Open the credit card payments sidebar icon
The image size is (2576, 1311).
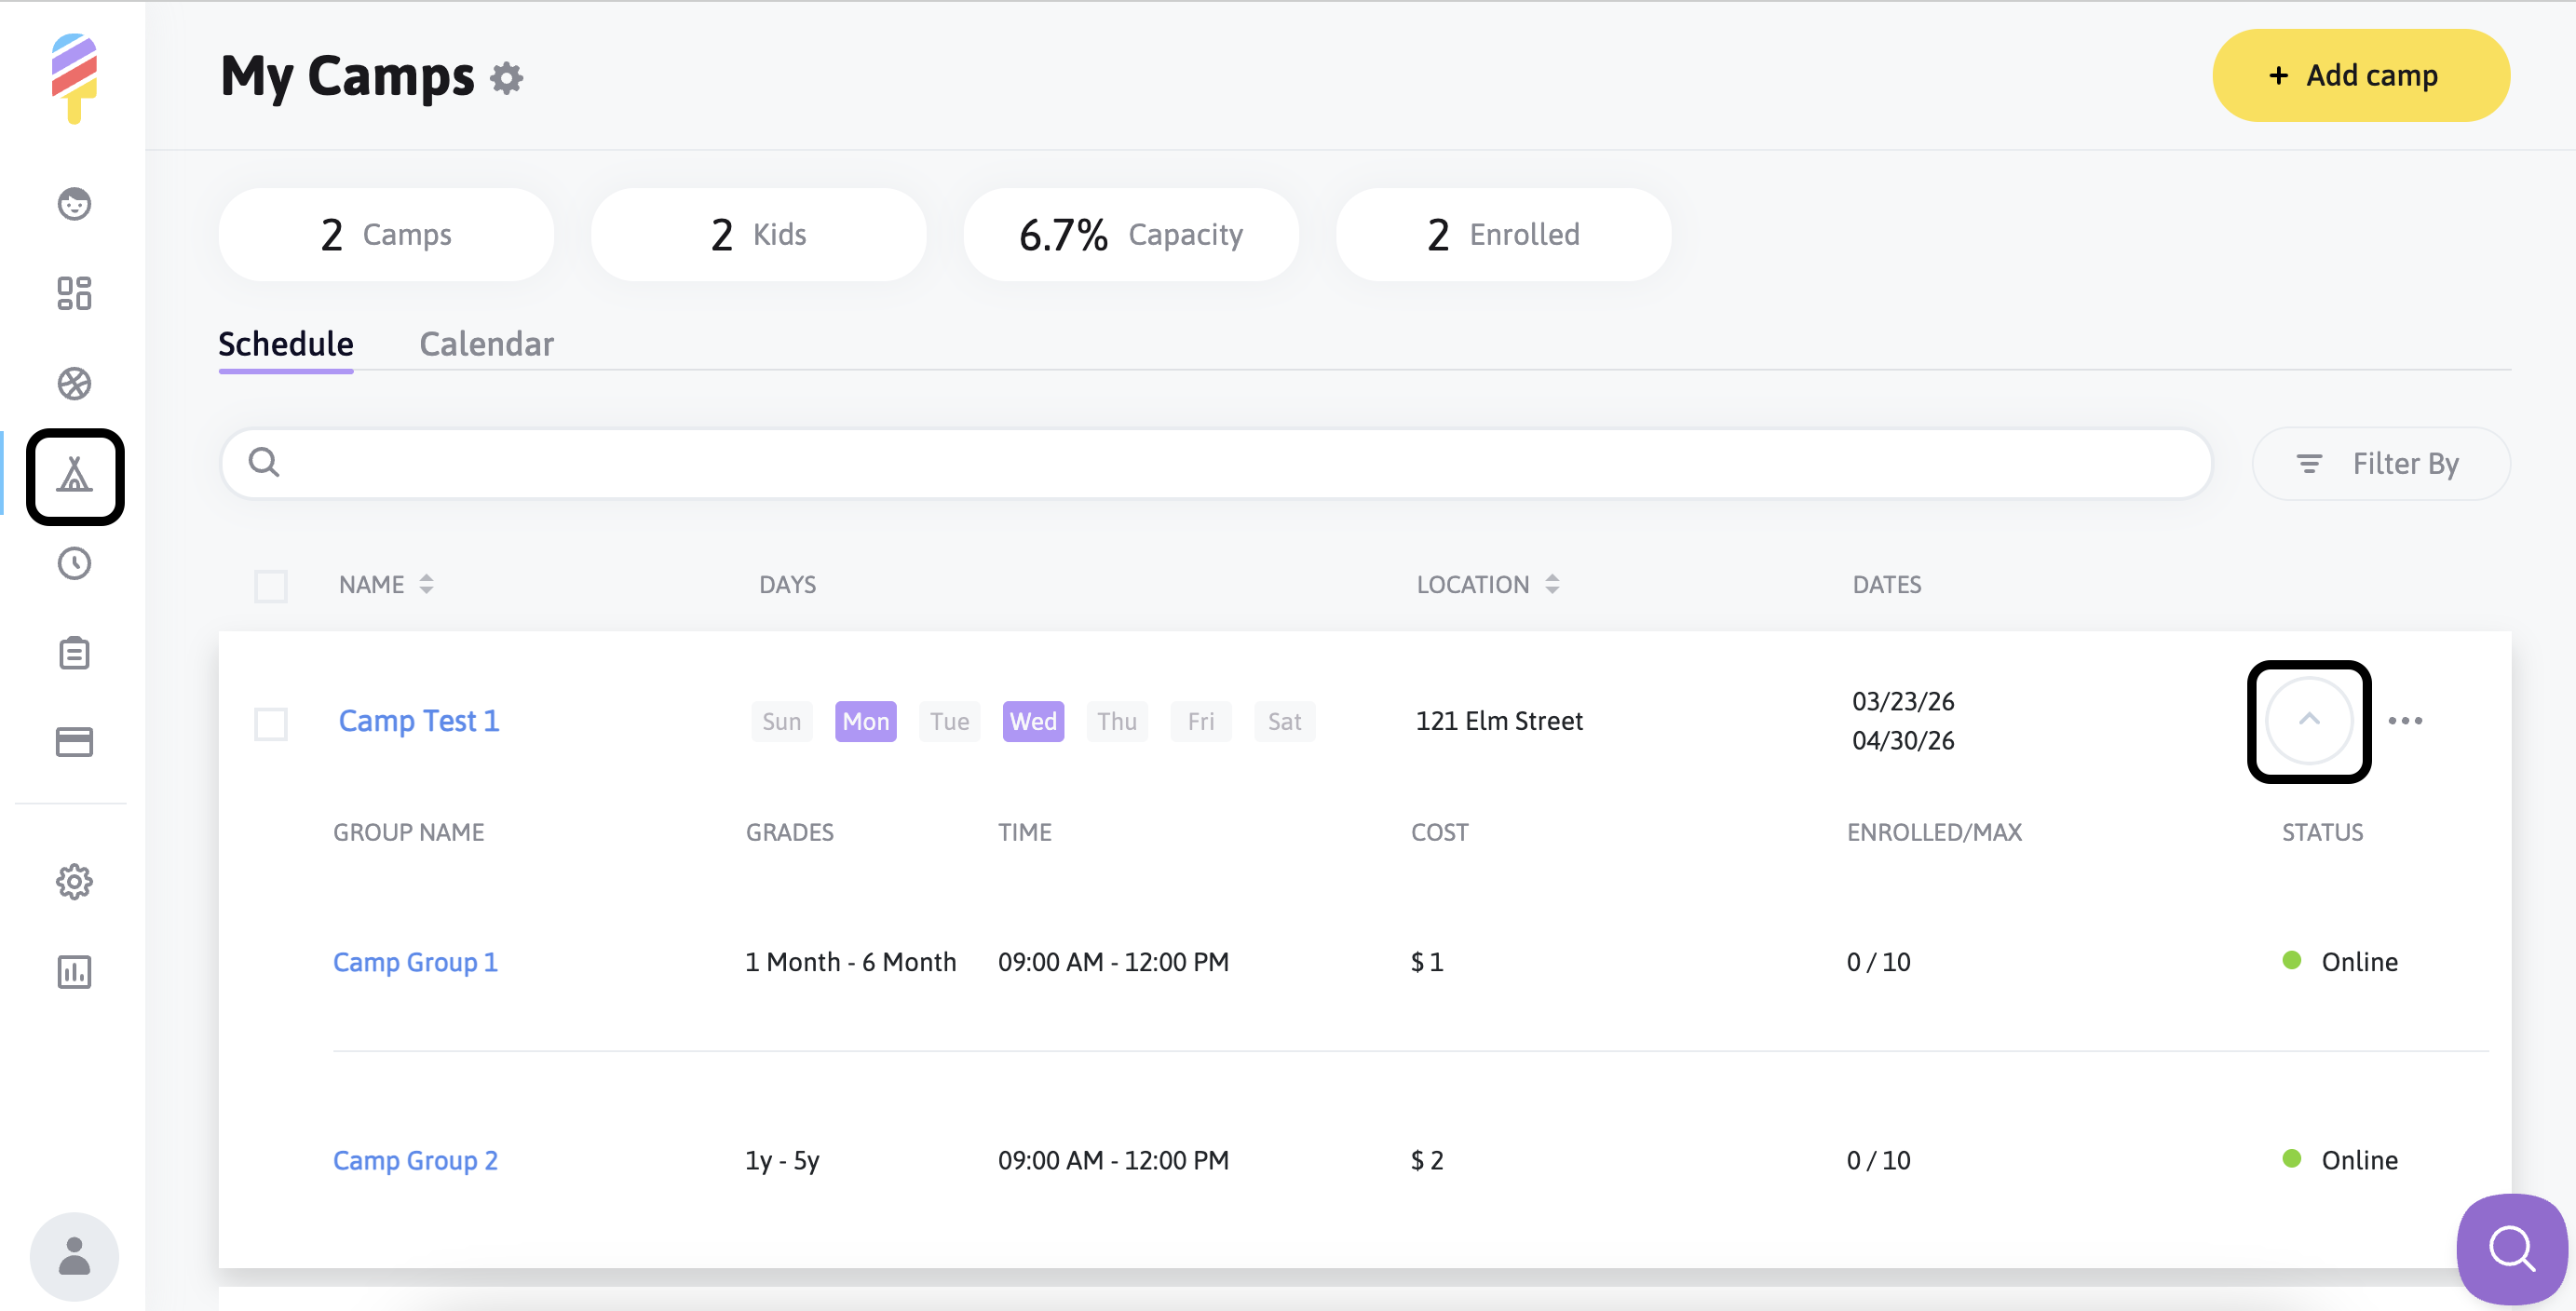[74, 742]
